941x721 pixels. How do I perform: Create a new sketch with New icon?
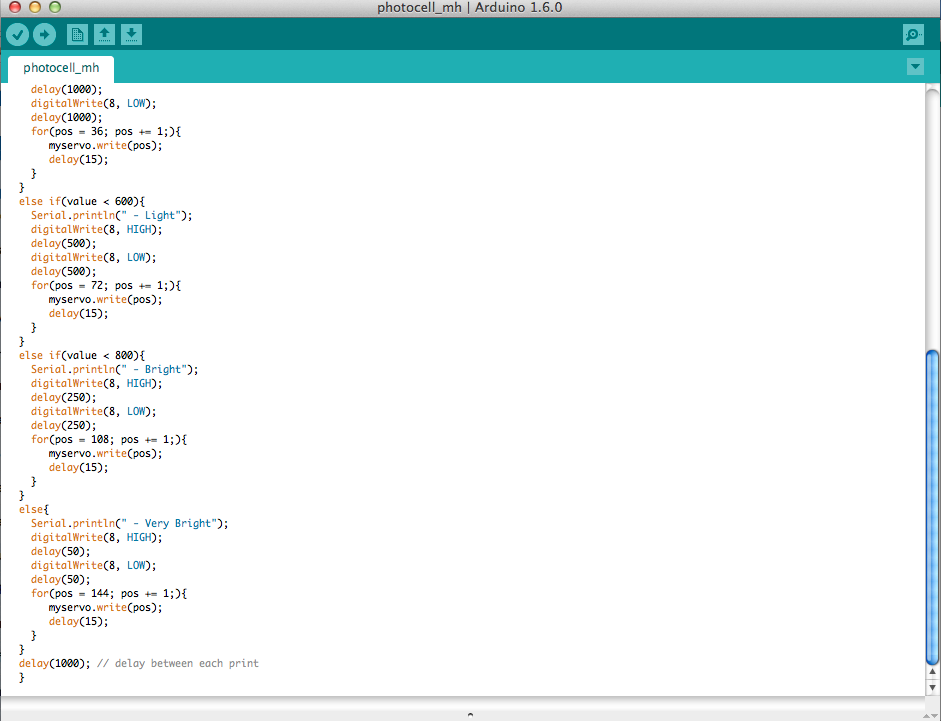(77, 35)
